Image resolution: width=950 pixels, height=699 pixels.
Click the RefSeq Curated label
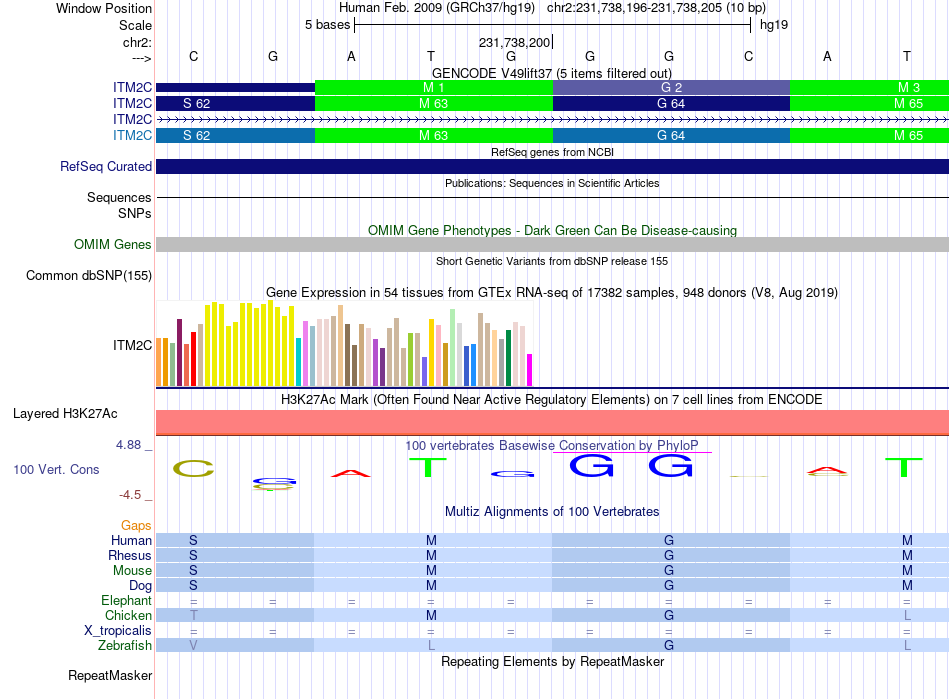coord(106,166)
